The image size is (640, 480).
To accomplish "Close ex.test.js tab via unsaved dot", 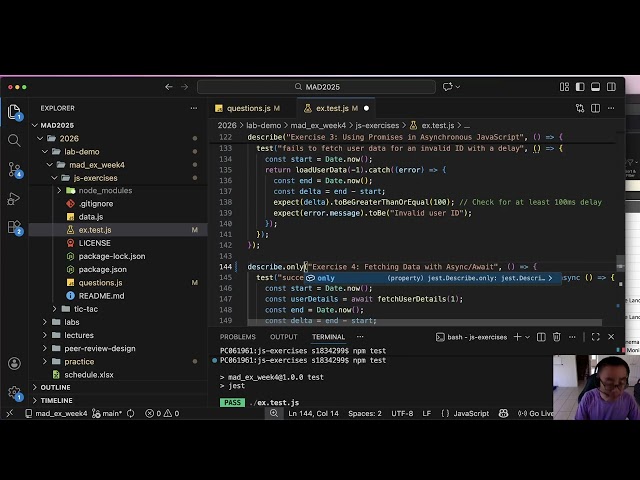I will 366,108.
